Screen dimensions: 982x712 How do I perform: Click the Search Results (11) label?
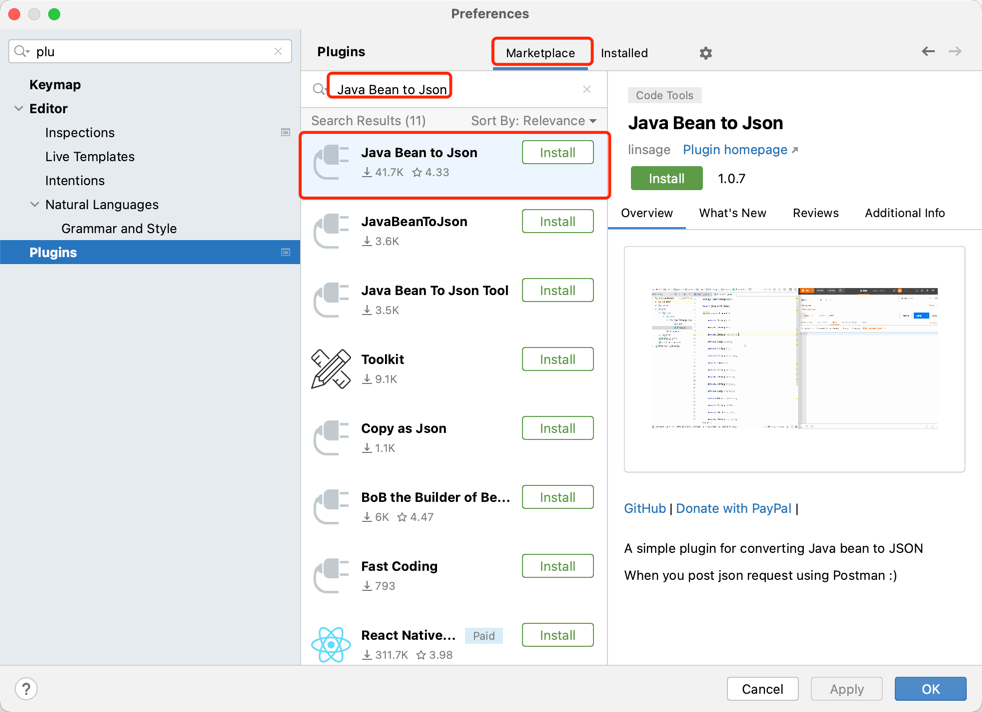368,121
